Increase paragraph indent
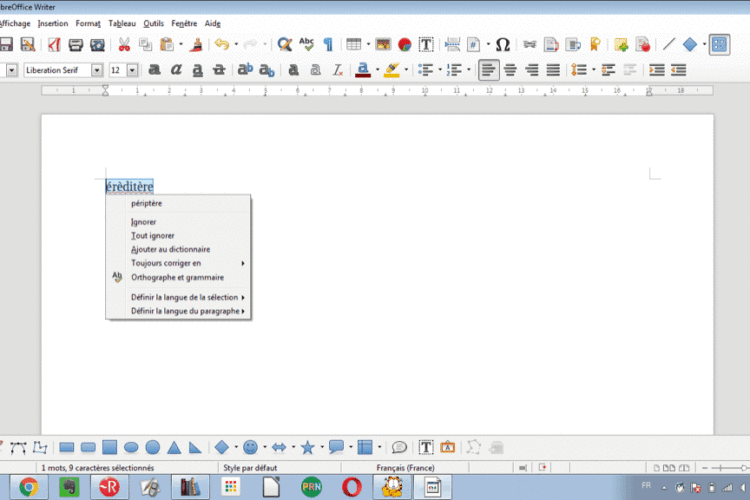The width and height of the screenshot is (750, 500). (657, 70)
